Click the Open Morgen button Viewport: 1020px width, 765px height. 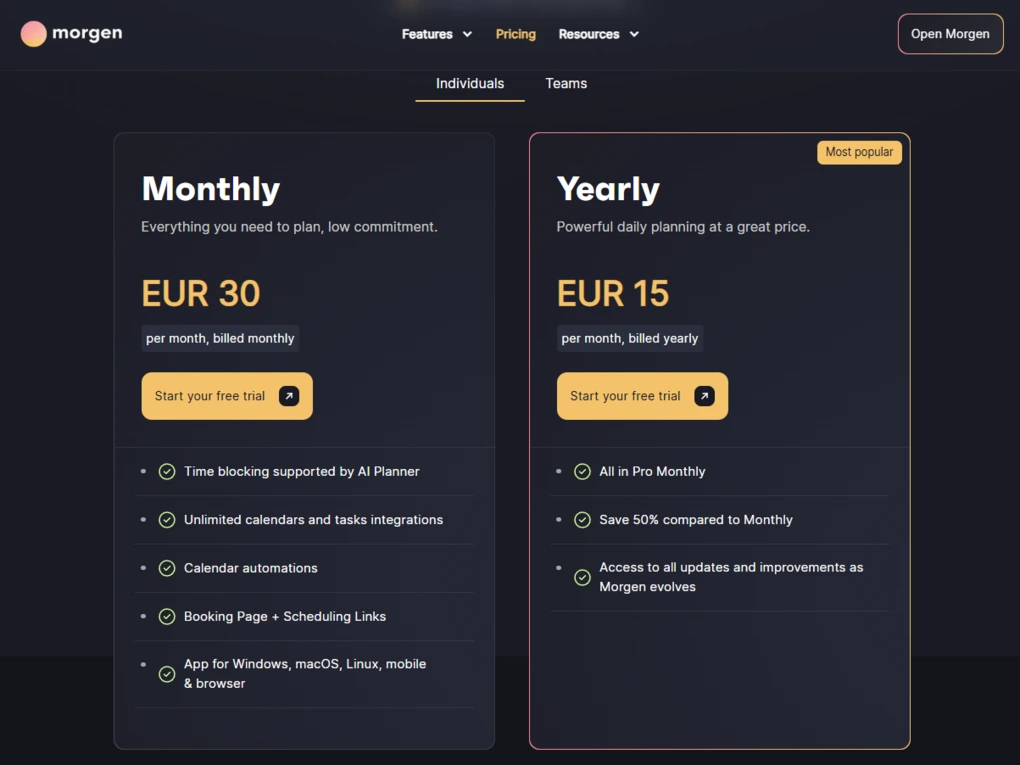(950, 33)
